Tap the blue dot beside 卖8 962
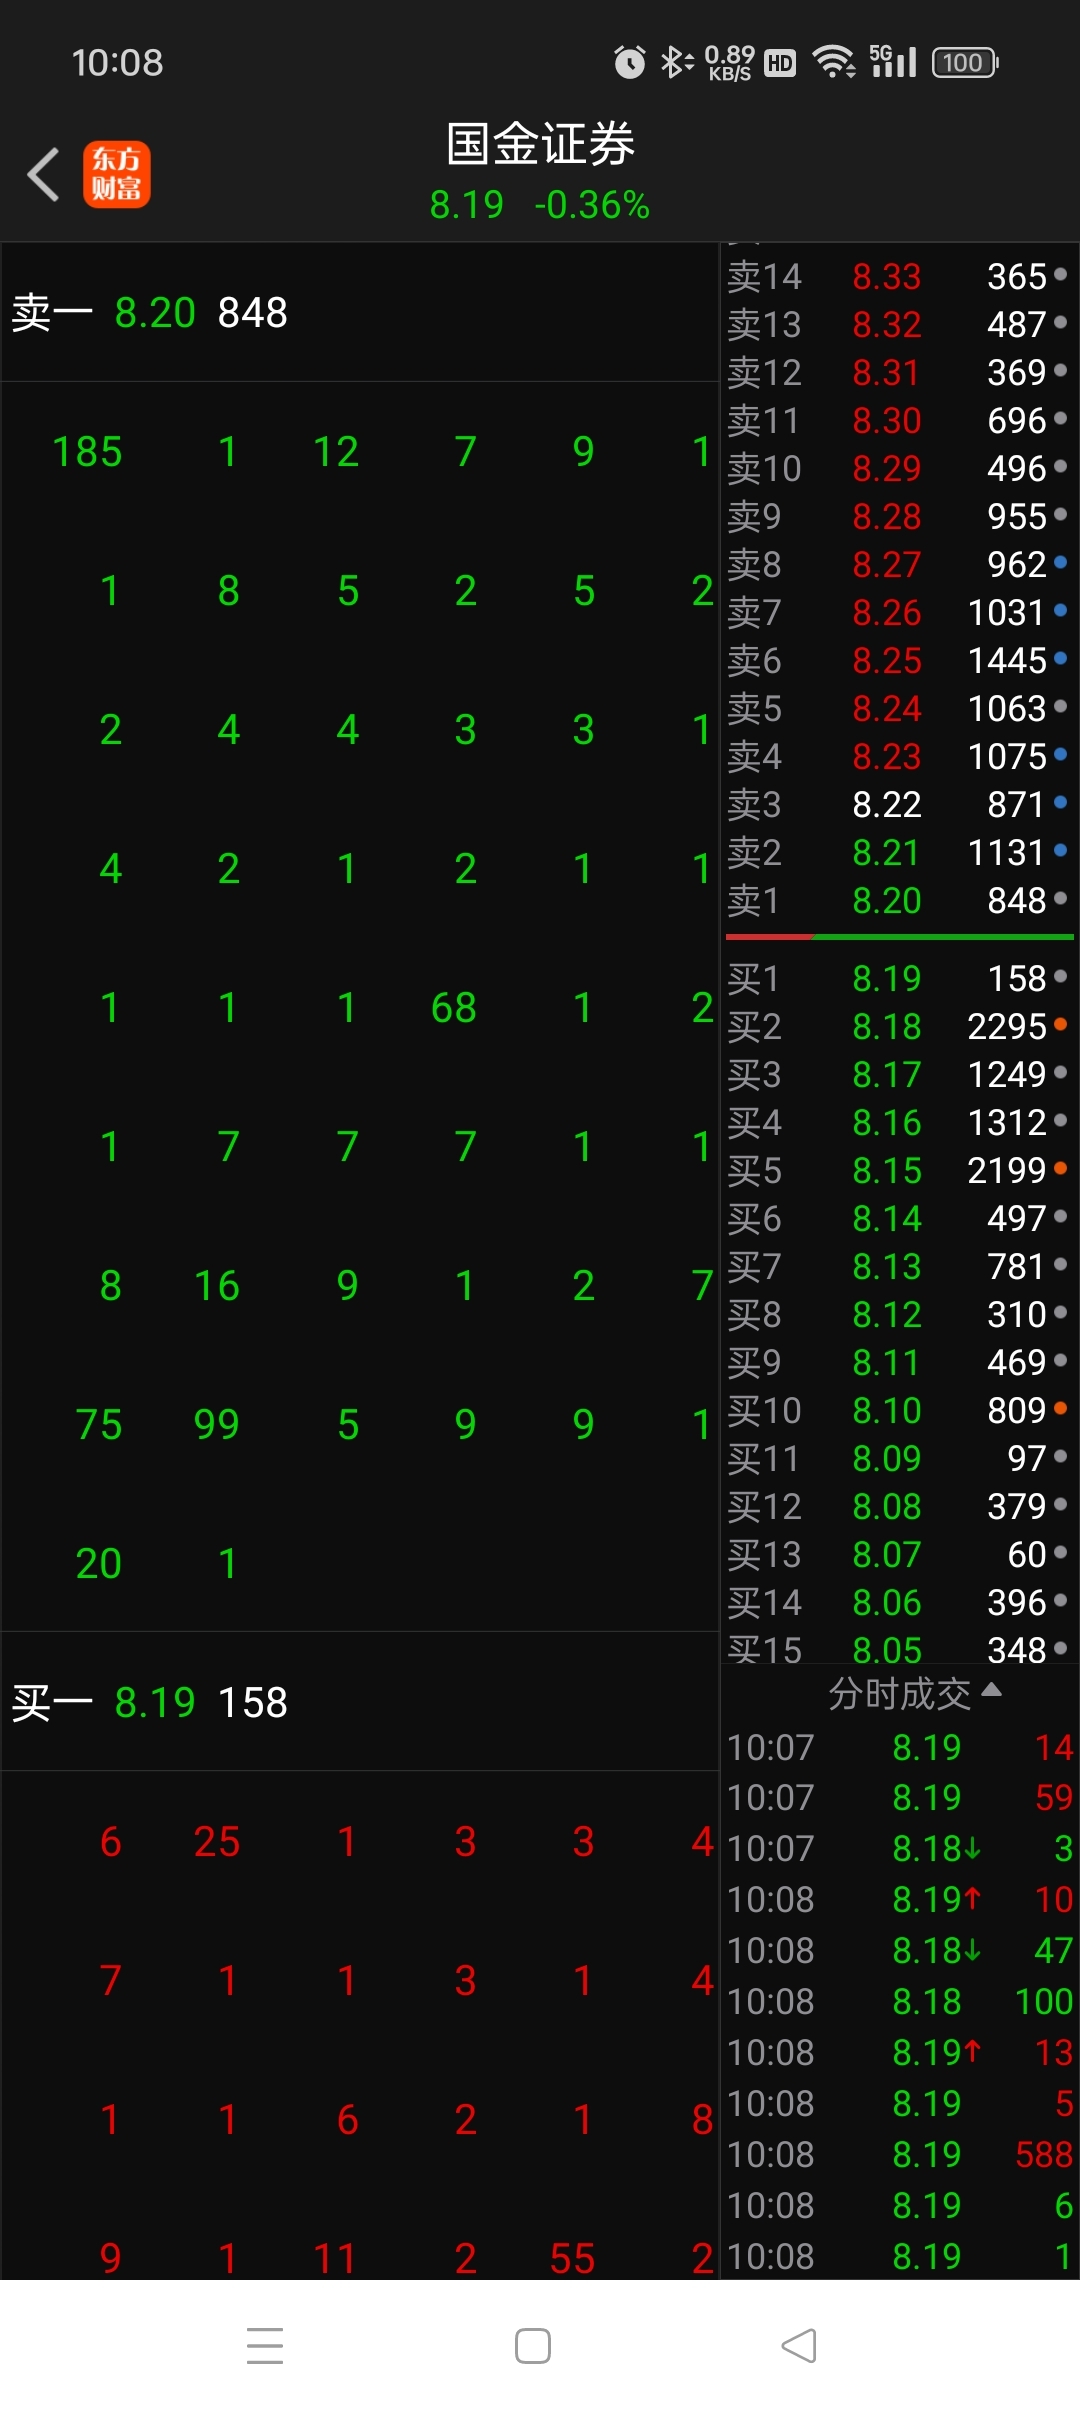This screenshot has height=2412, width=1080. coord(1060,562)
